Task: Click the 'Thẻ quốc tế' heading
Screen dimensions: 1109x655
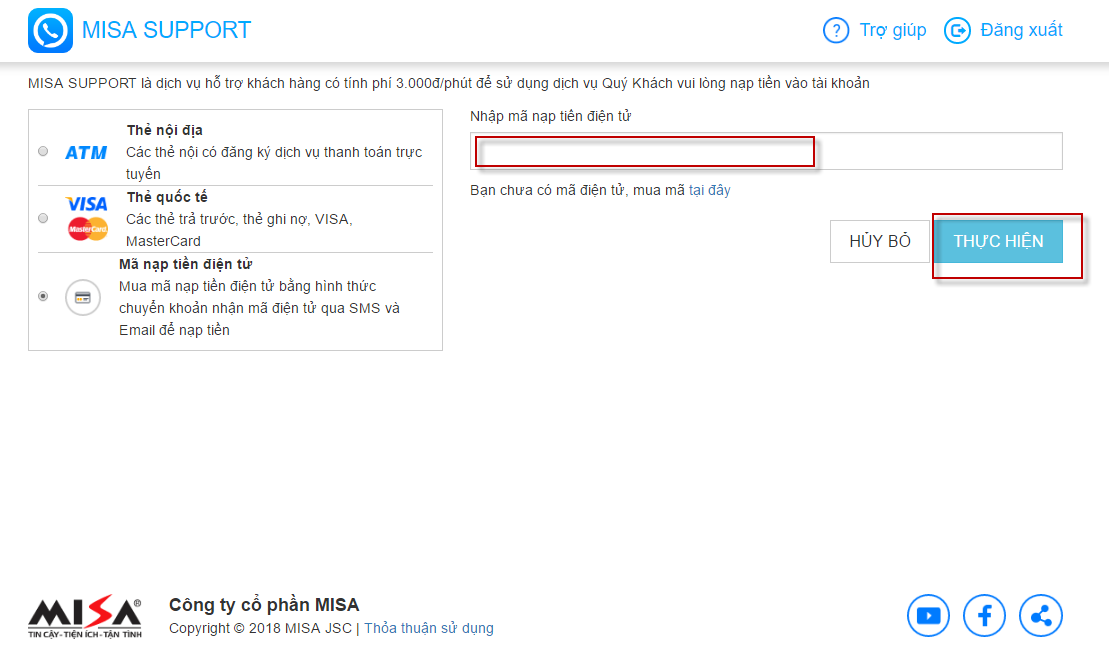Action: coord(167,197)
